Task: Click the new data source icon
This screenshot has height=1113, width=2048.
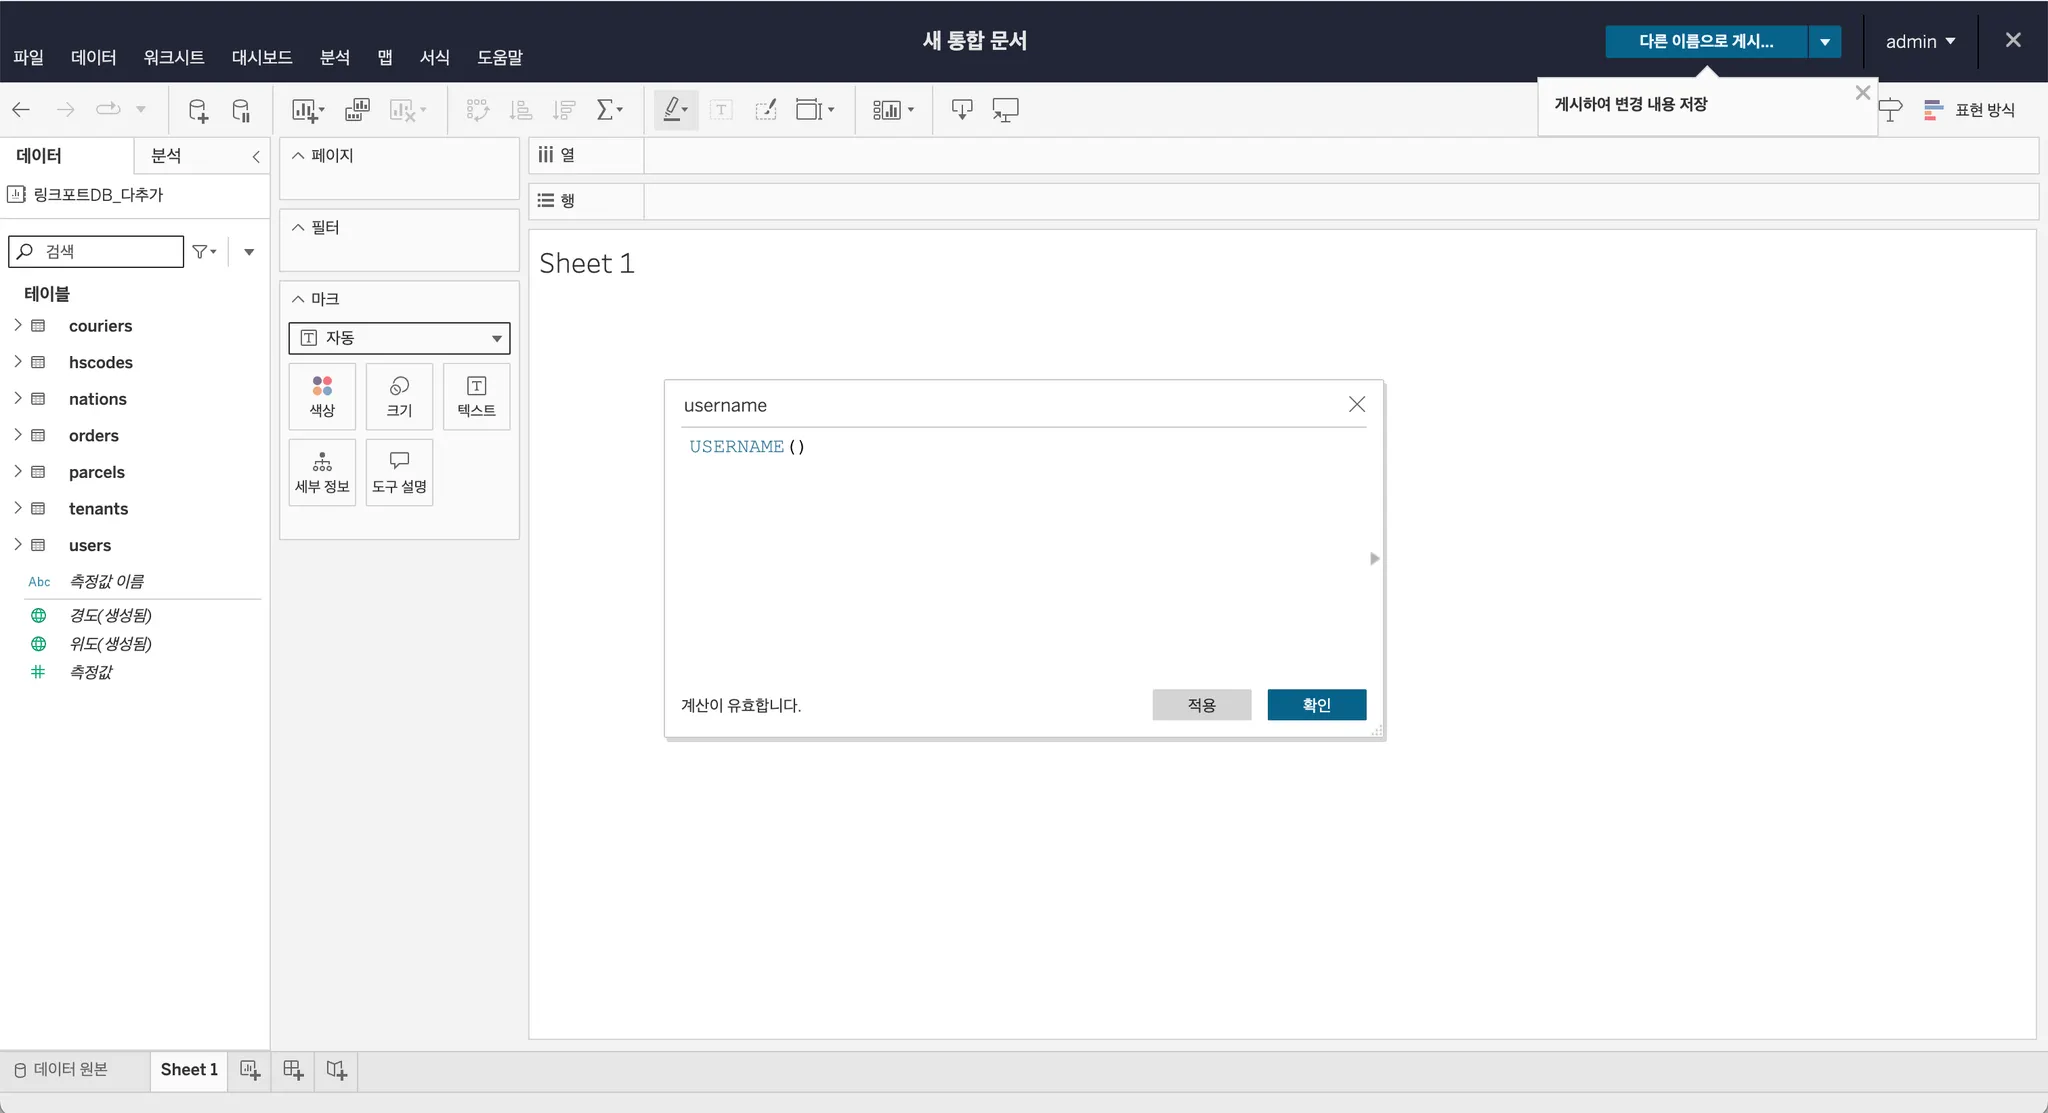Action: (198, 110)
